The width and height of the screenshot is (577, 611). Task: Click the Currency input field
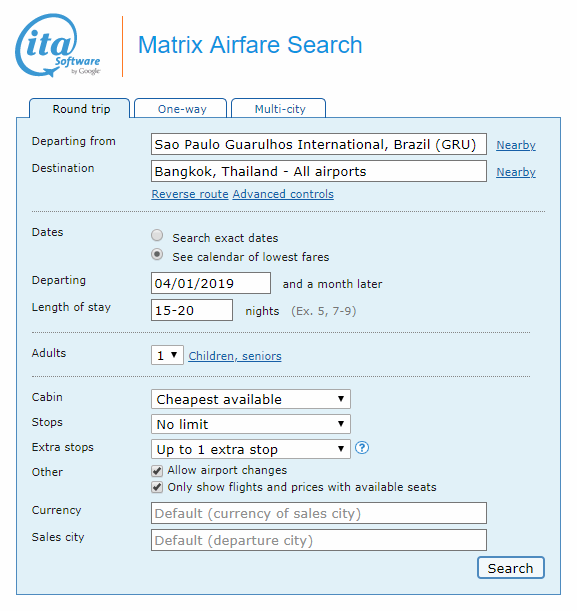(319, 513)
